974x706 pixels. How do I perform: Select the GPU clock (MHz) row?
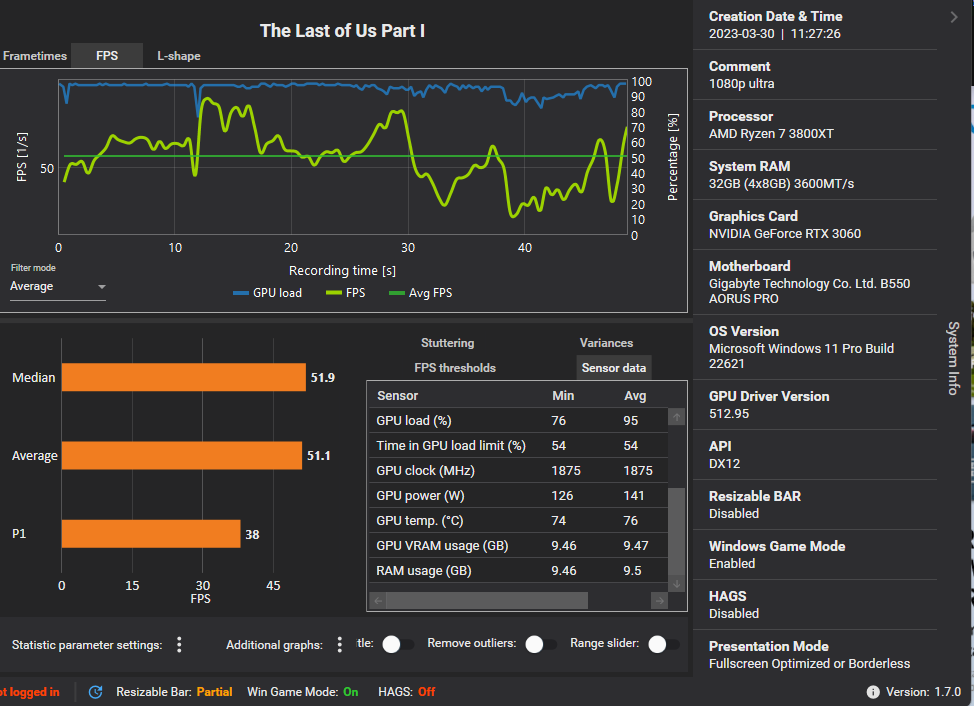tap(518, 471)
